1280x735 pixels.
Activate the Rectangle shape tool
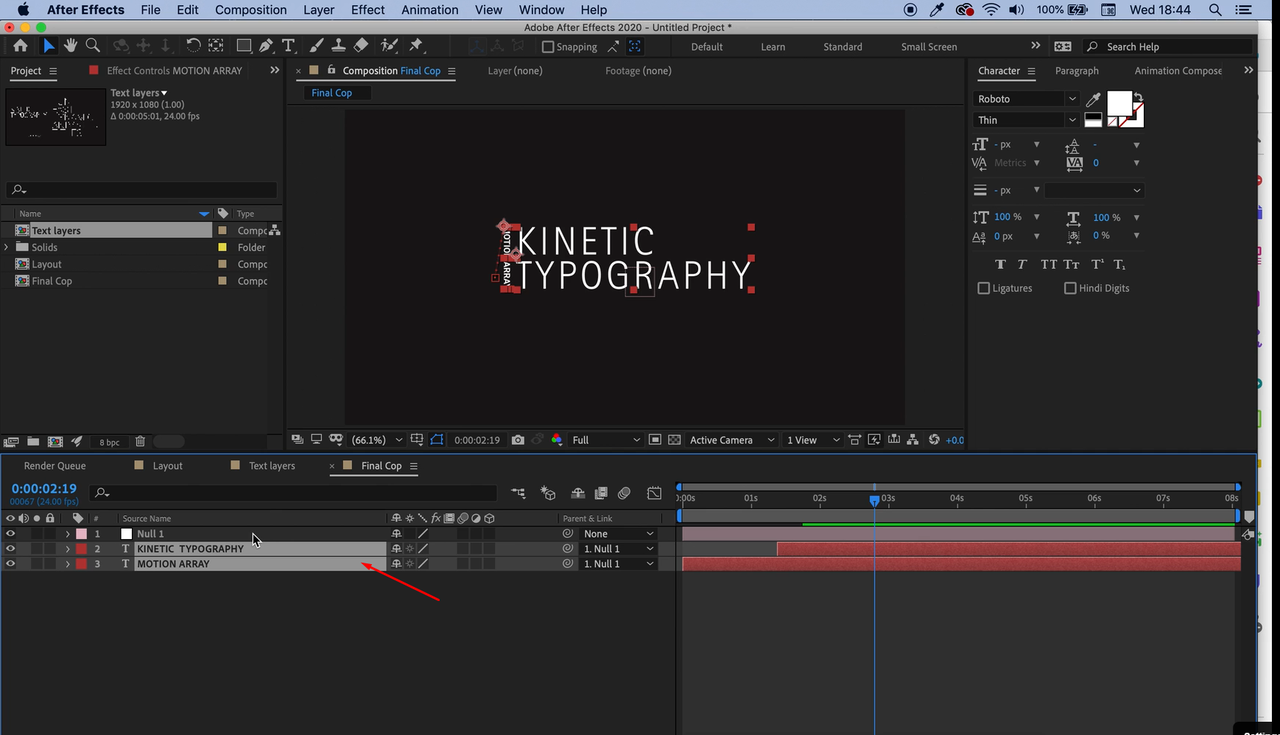click(x=244, y=46)
